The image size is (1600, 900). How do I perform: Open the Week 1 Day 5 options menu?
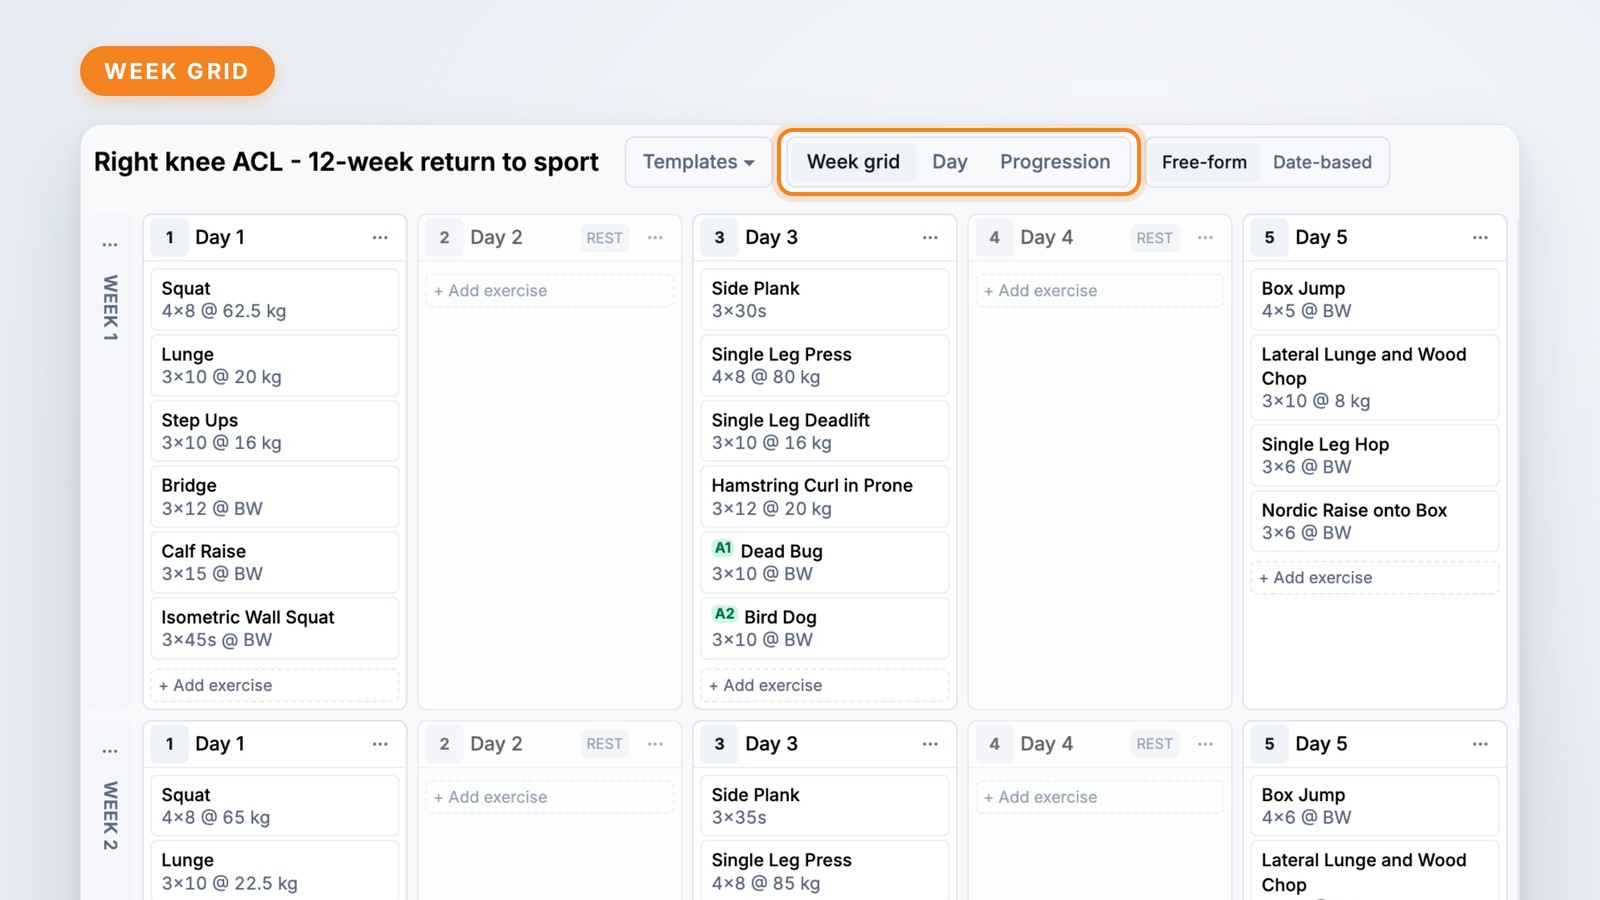coord(1480,238)
